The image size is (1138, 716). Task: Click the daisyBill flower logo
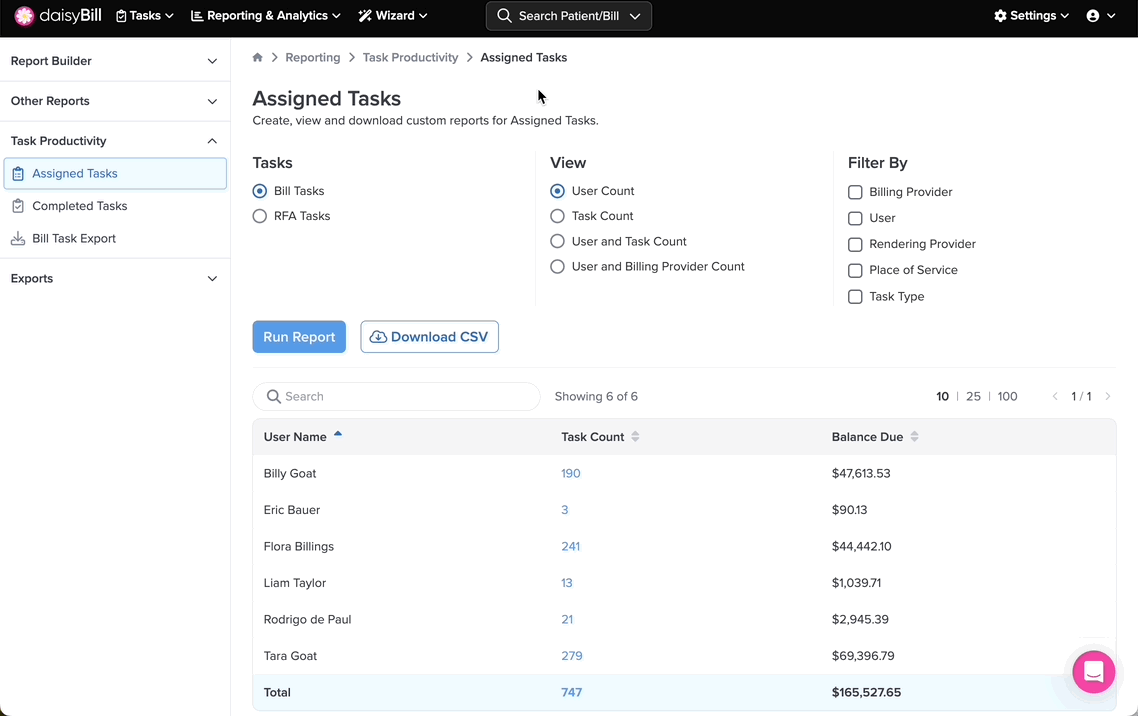[x=24, y=16]
